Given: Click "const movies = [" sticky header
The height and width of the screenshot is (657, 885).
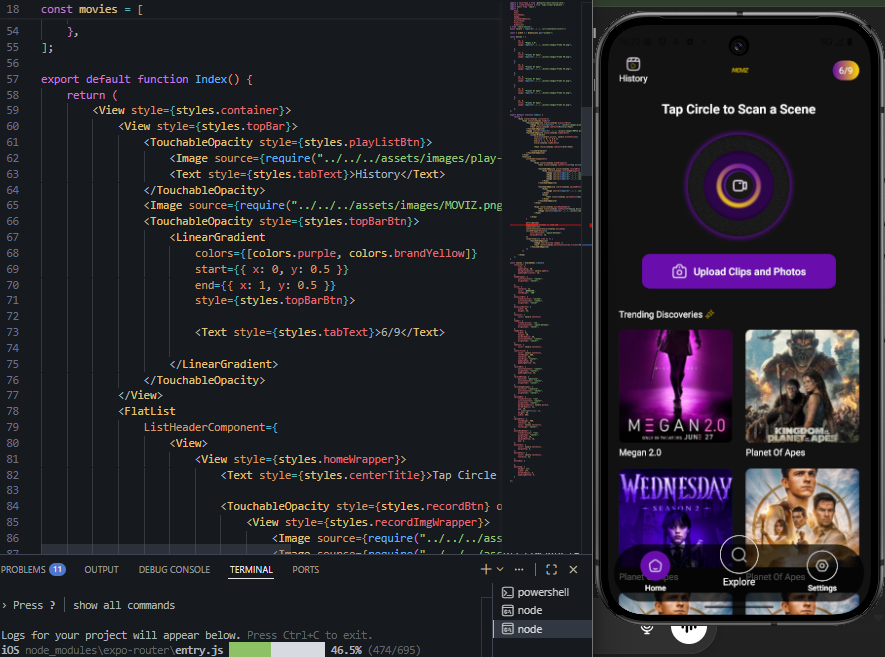Looking at the screenshot, I should tap(92, 10).
